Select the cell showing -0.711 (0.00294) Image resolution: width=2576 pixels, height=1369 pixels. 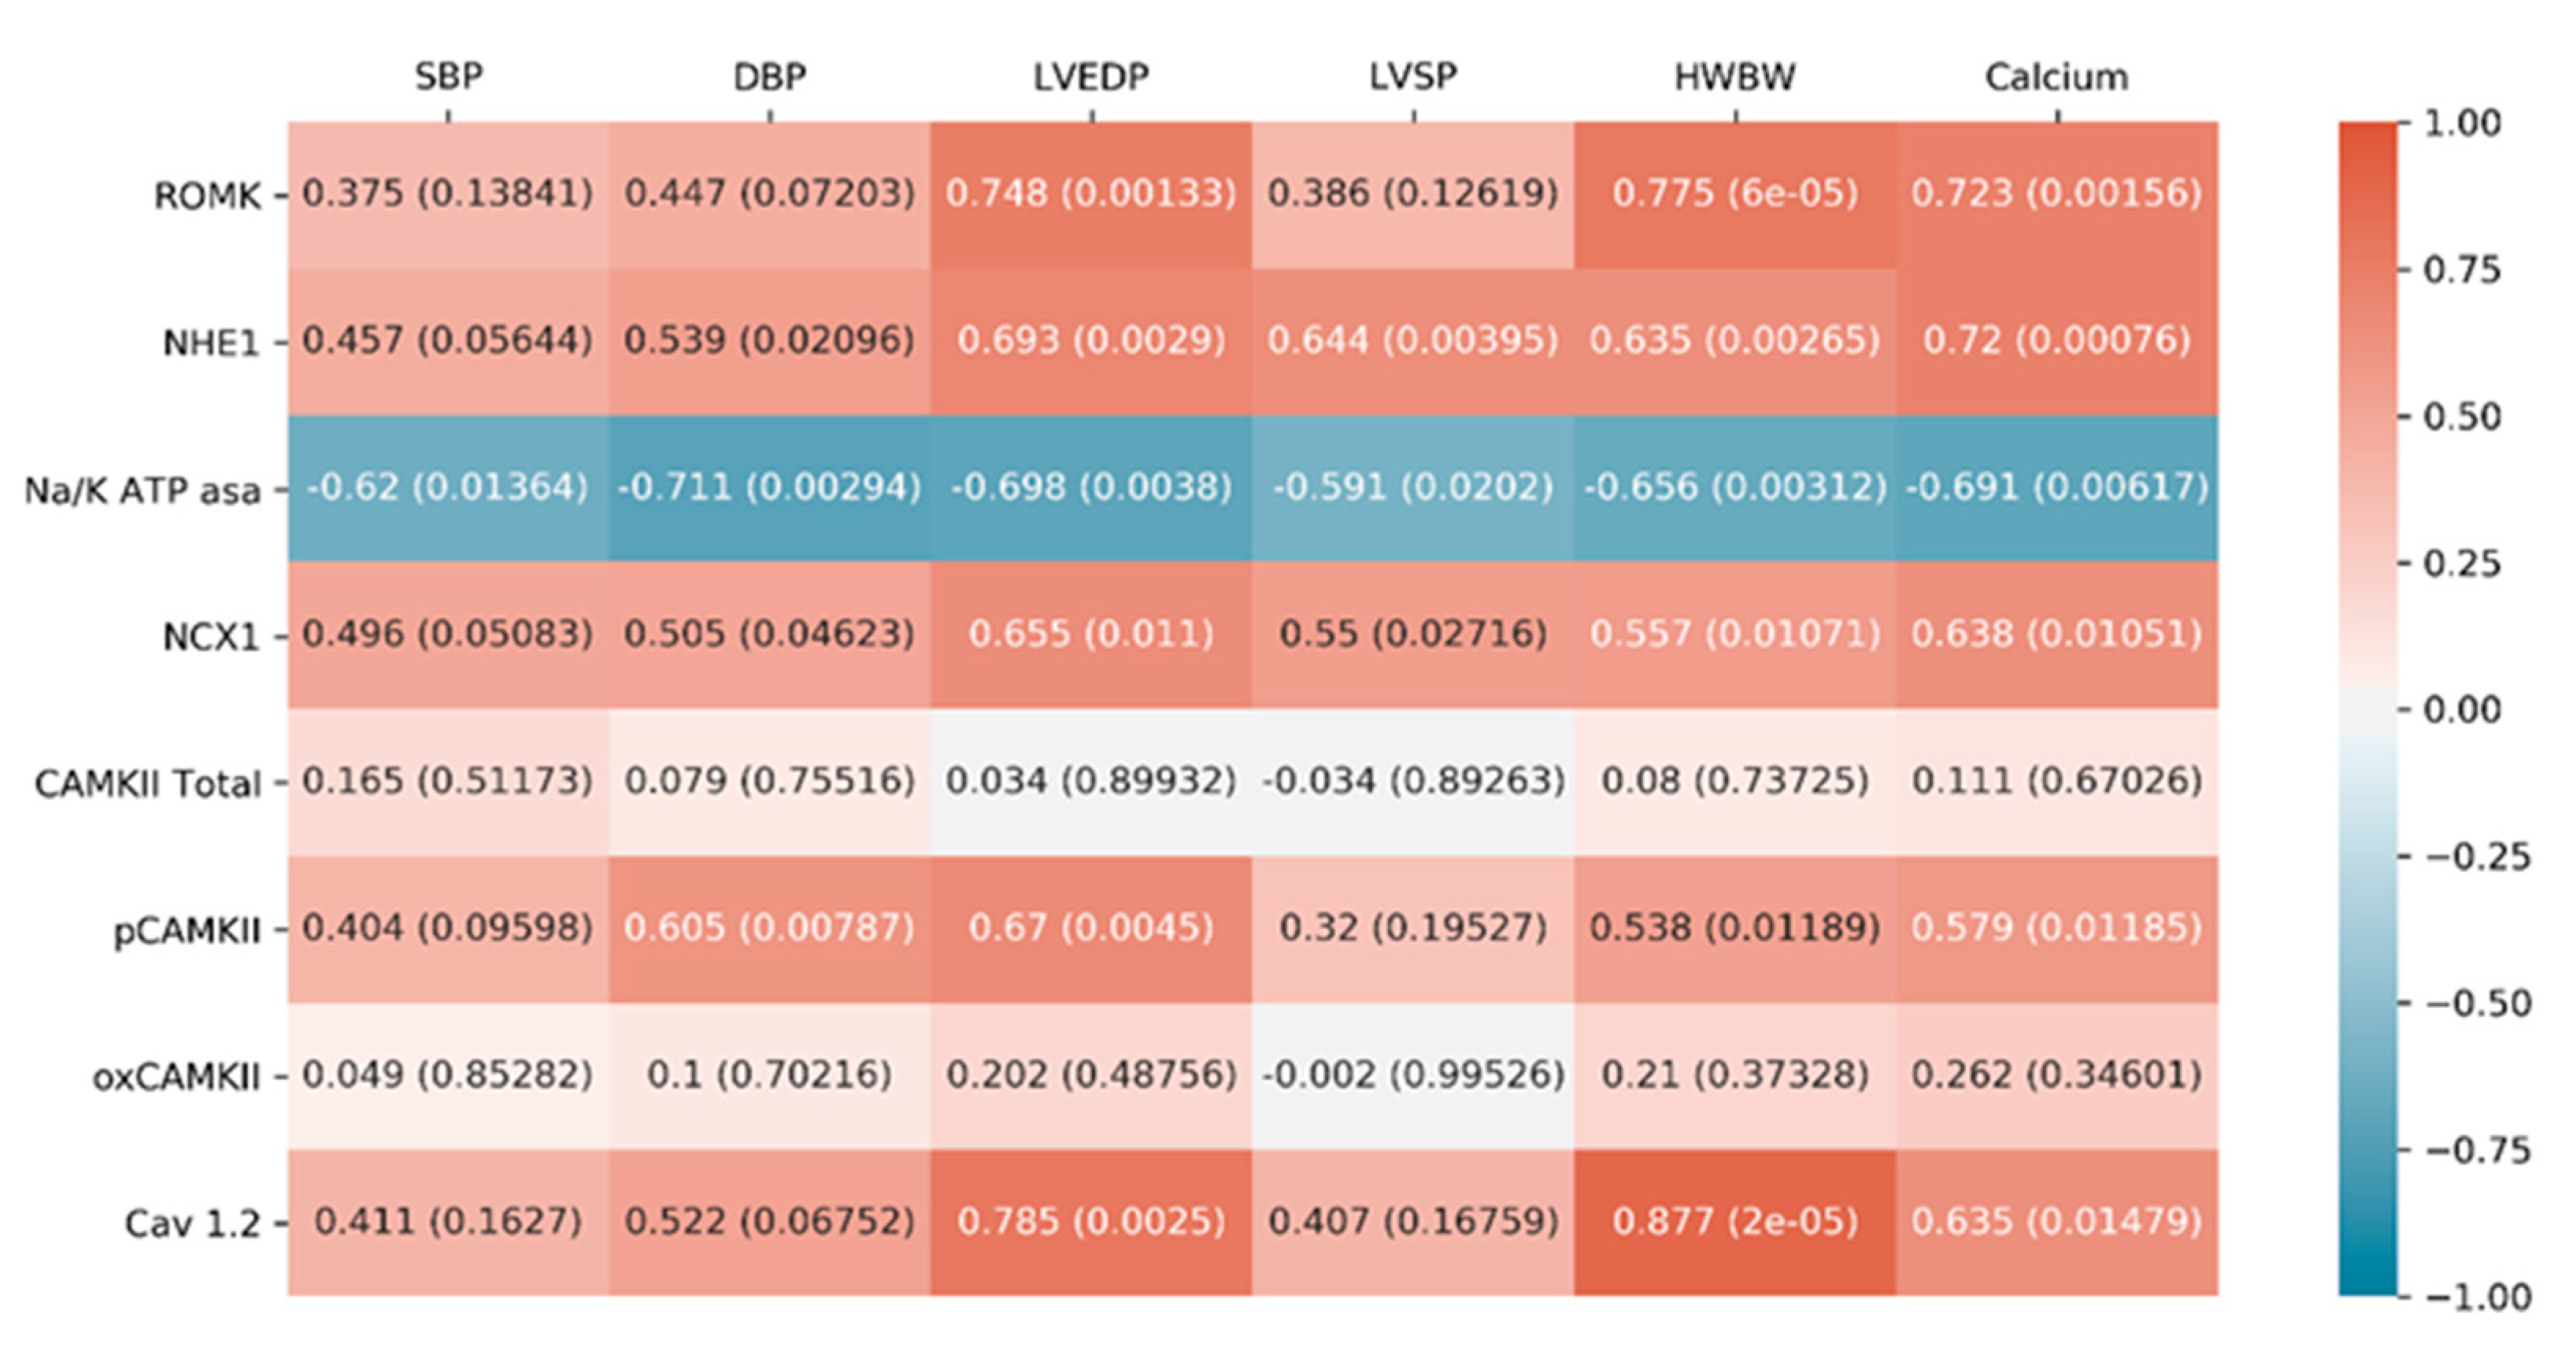(769, 488)
